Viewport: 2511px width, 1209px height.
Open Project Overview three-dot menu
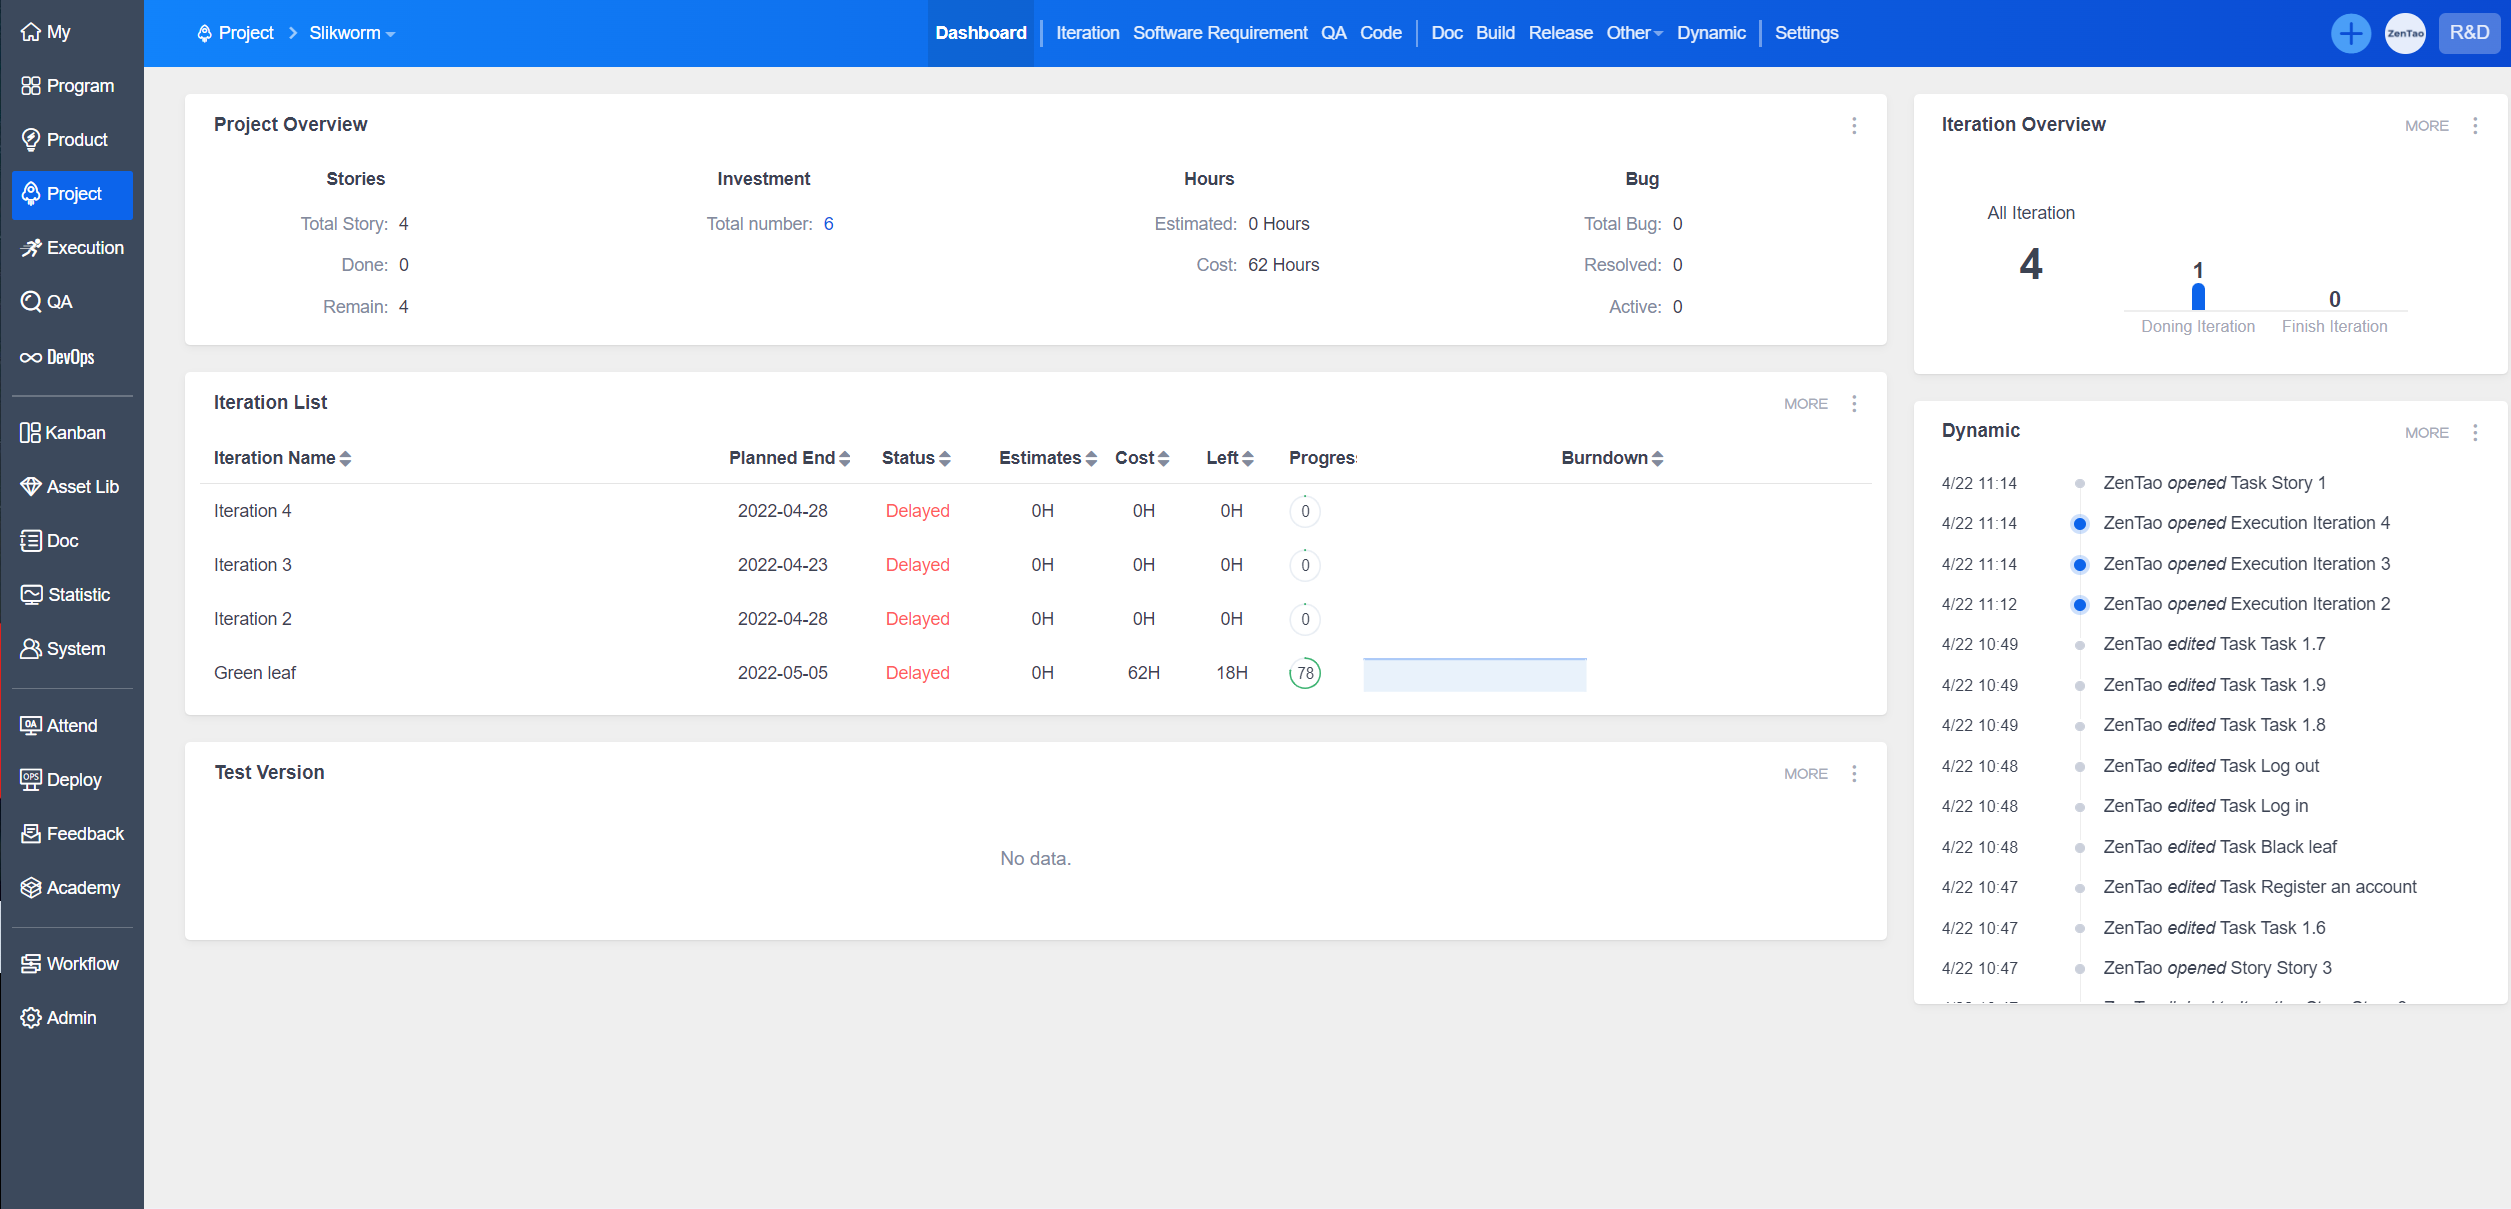tap(1854, 126)
